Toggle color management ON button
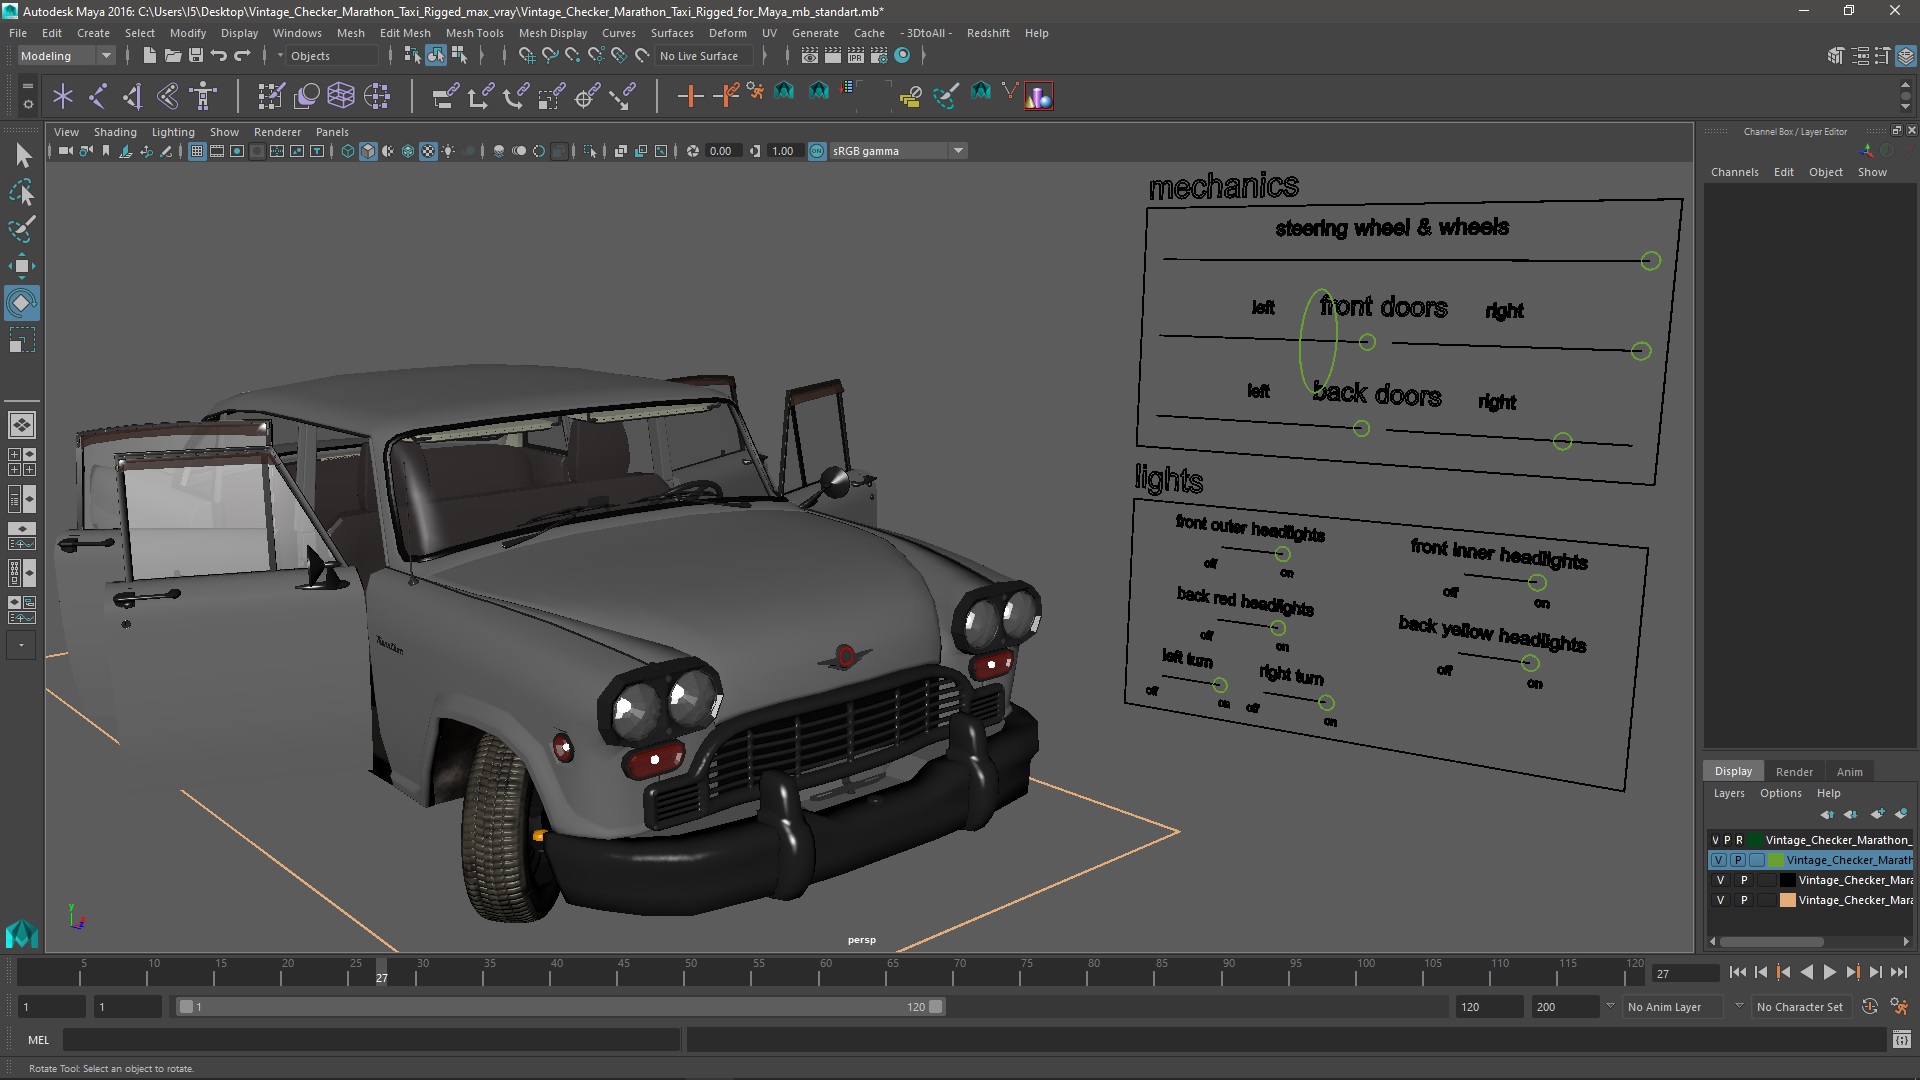This screenshot has width=1920, height=1080. [x=817, y=151]
